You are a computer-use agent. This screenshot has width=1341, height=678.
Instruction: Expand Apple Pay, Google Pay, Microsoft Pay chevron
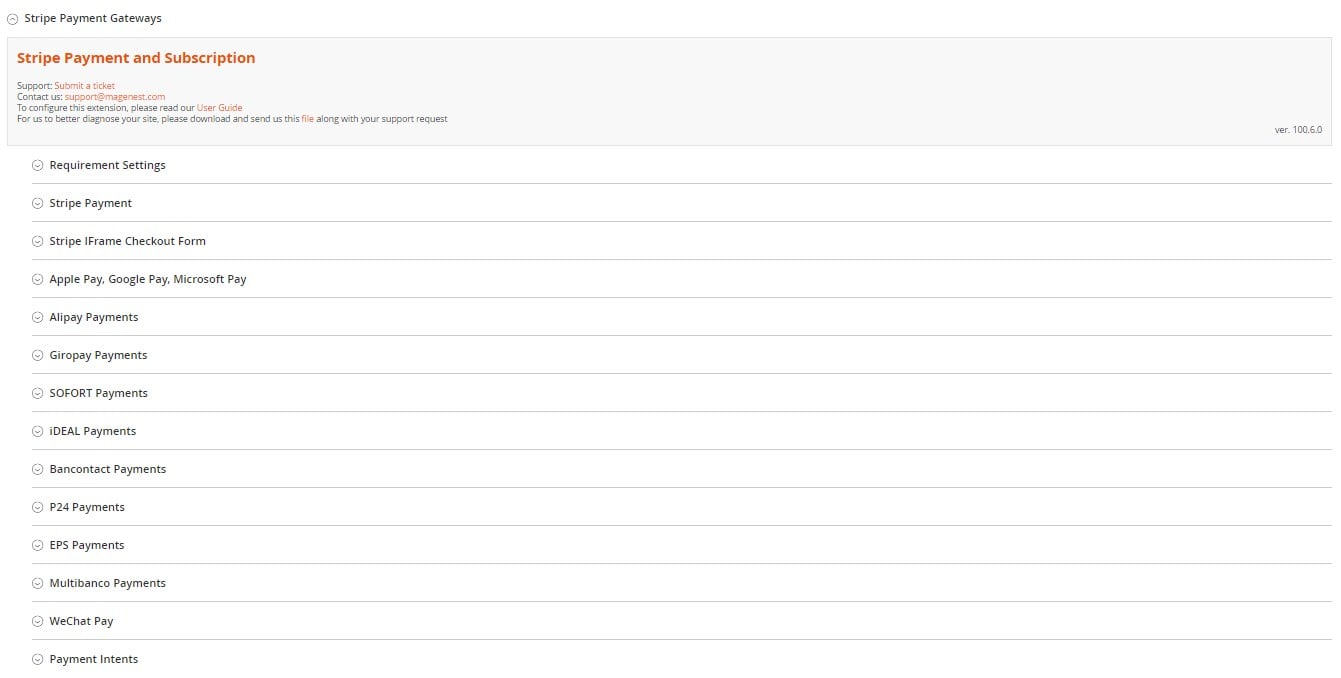(38, 280)
